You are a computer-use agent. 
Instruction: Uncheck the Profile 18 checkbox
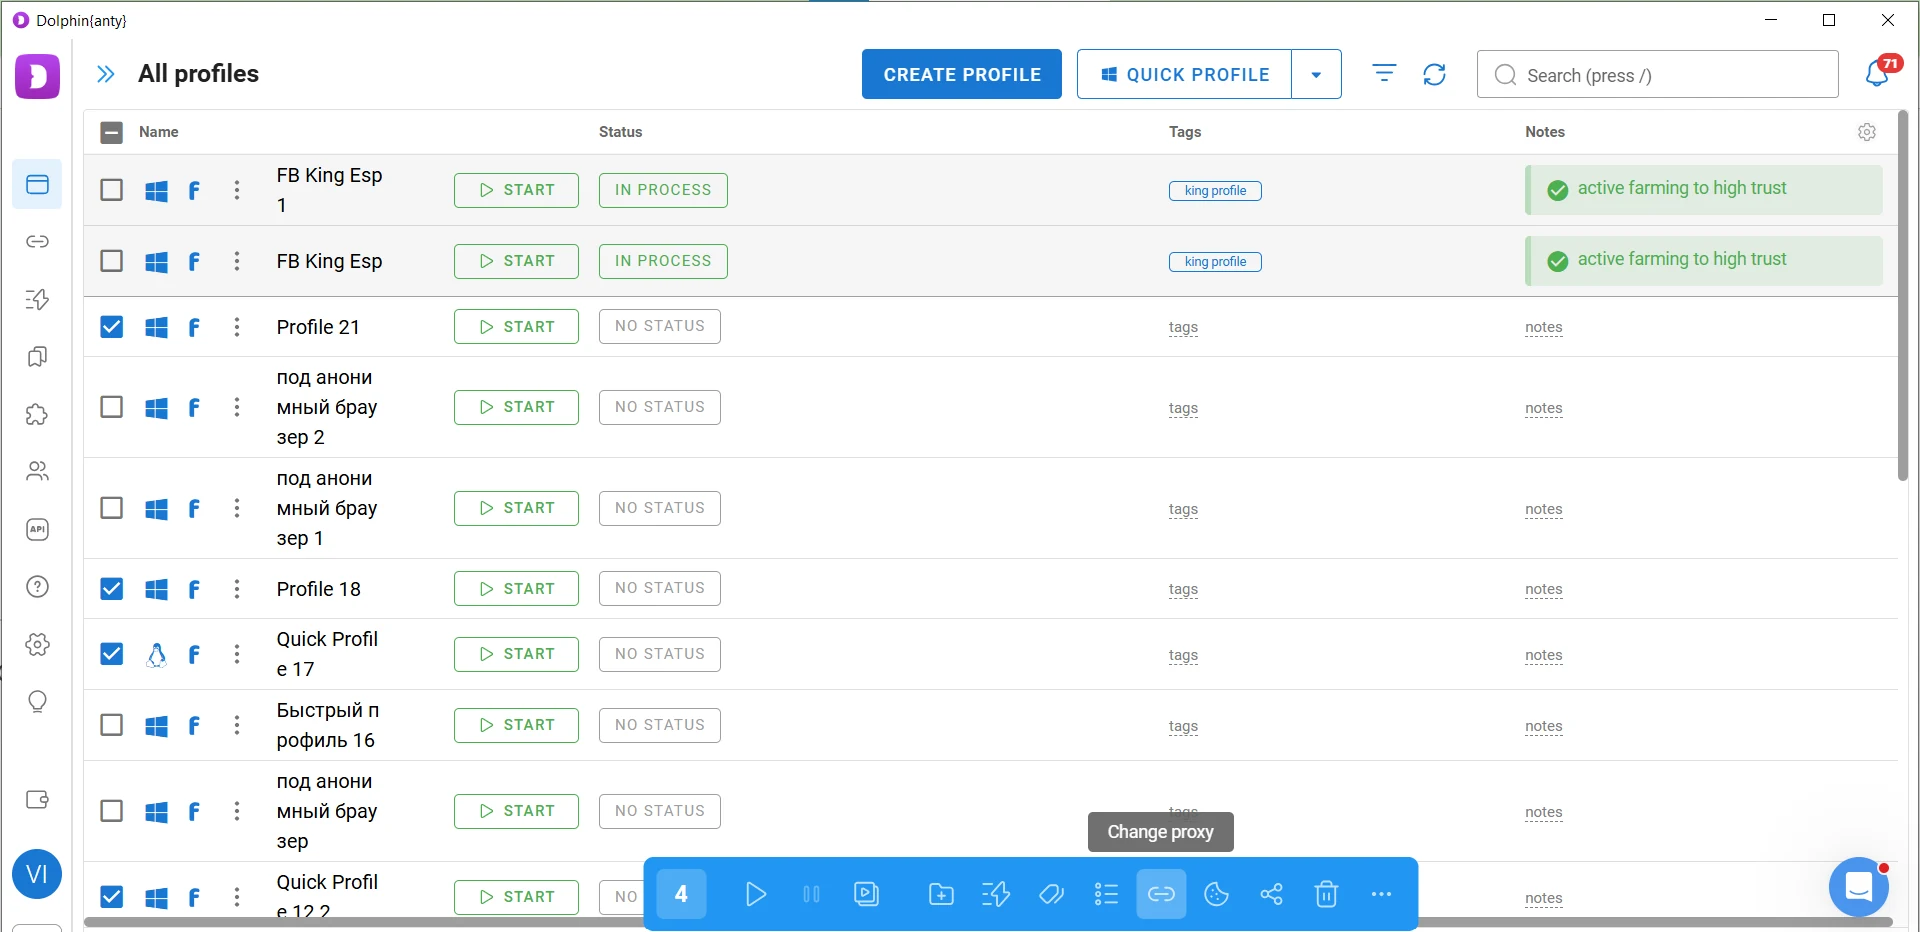point(112,589)
